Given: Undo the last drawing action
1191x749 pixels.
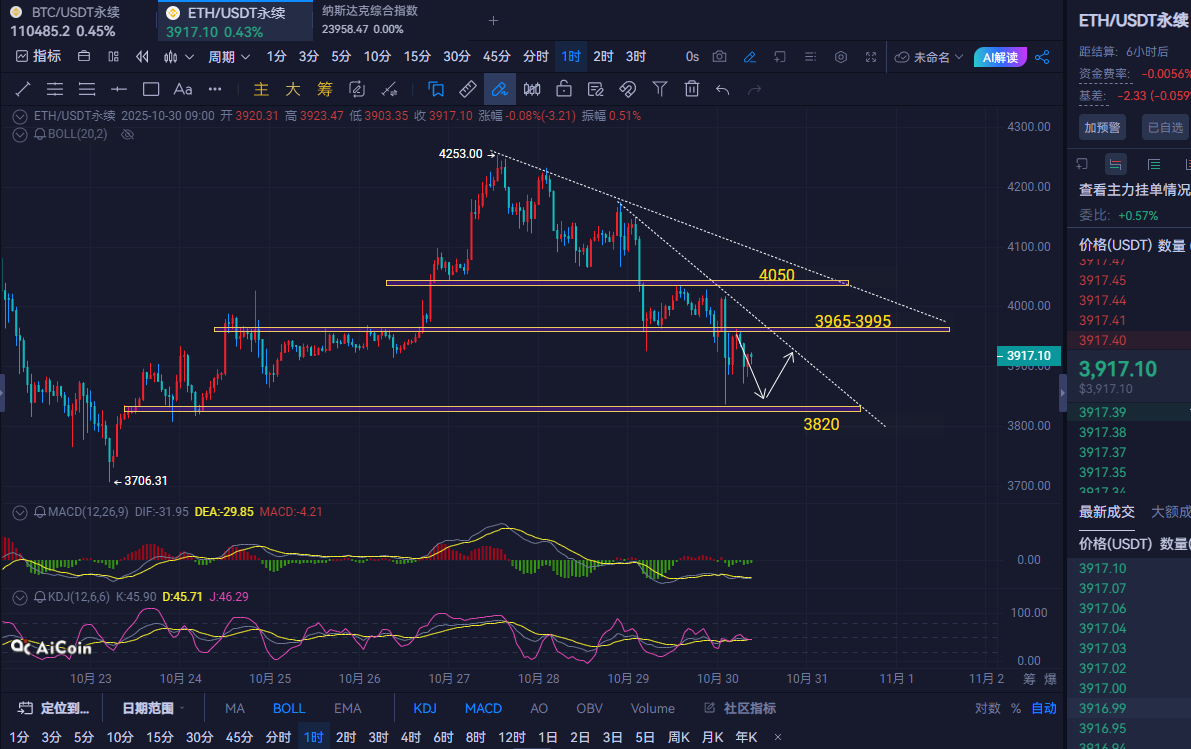Looking at the screenshot, I should point(723,89).
